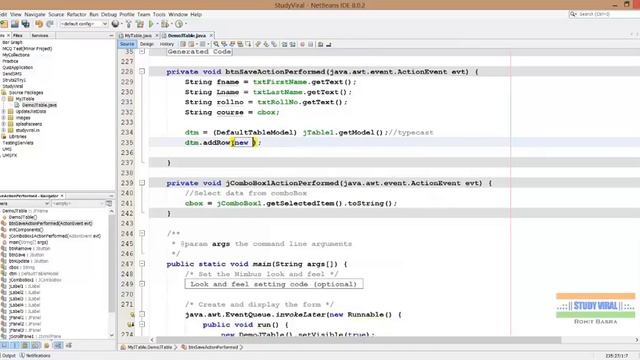The width and height of the screenshot is (640, 360).
Task: Select the btnSave JButton in Navigator
Action: 26,255
